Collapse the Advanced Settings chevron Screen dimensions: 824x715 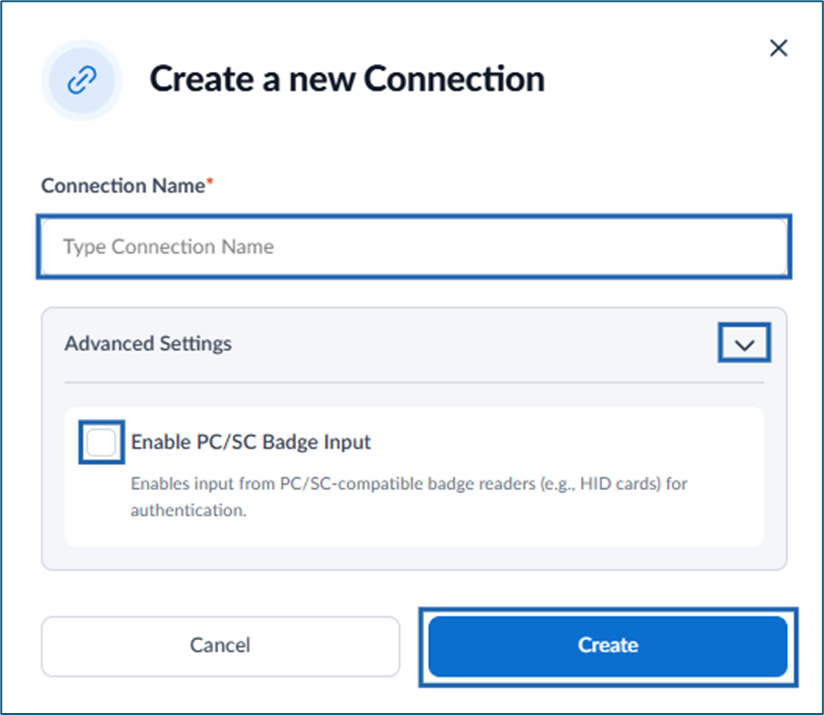(744, 344)
